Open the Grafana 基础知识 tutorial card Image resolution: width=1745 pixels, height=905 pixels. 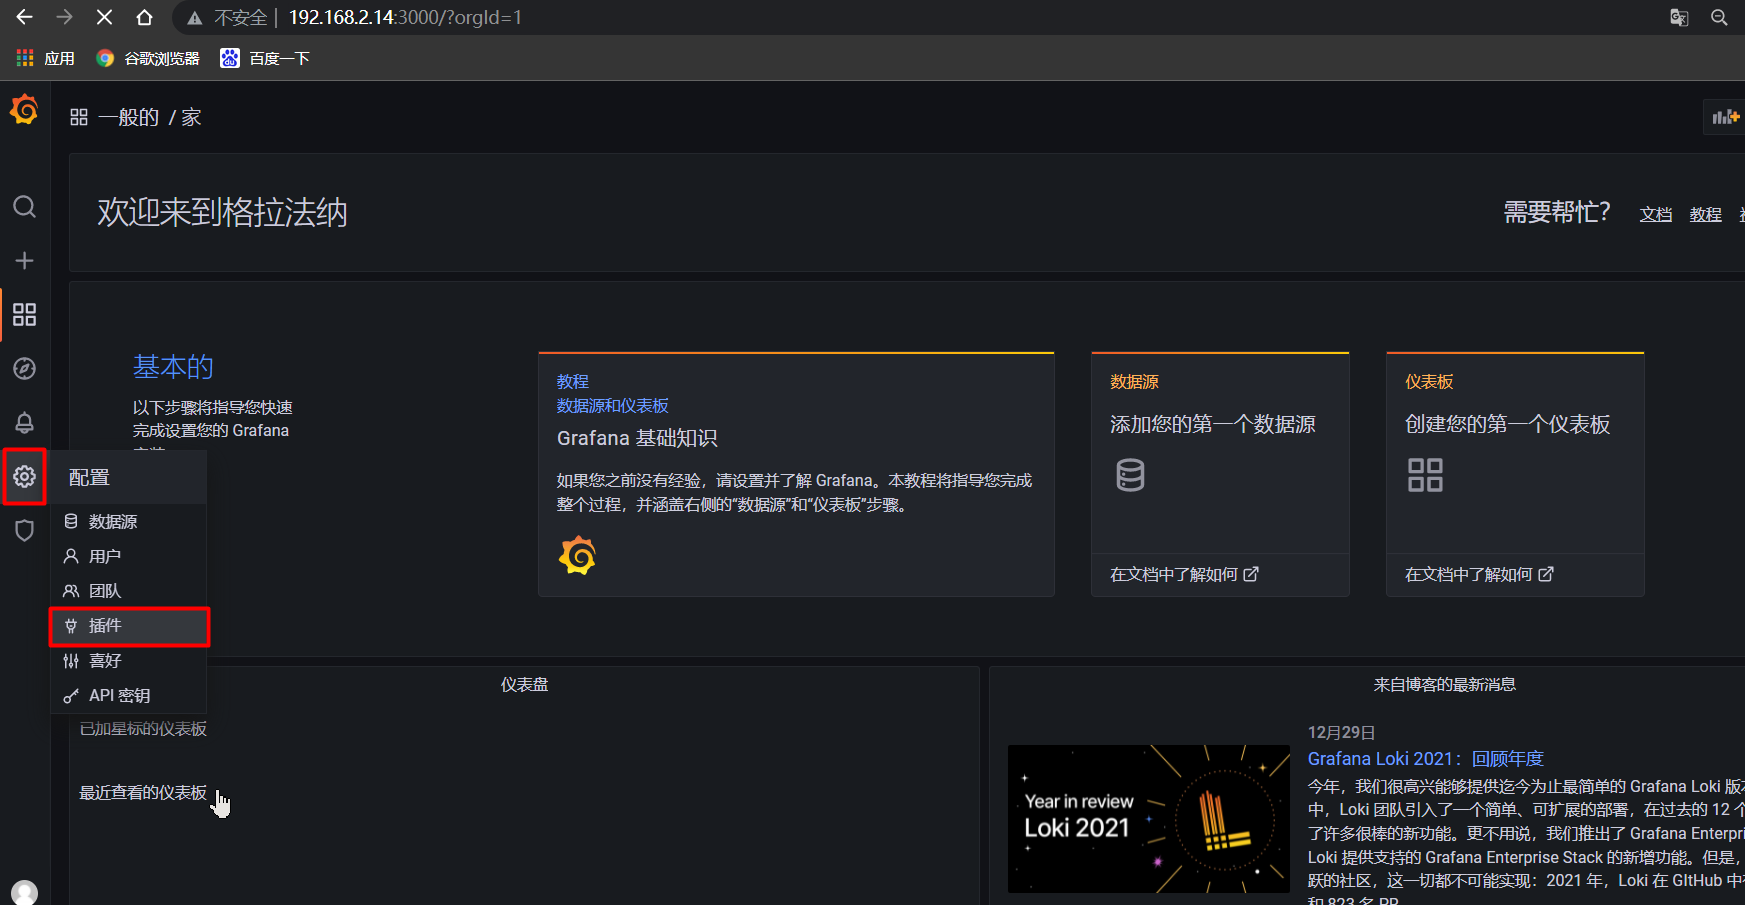coord(796,474)
